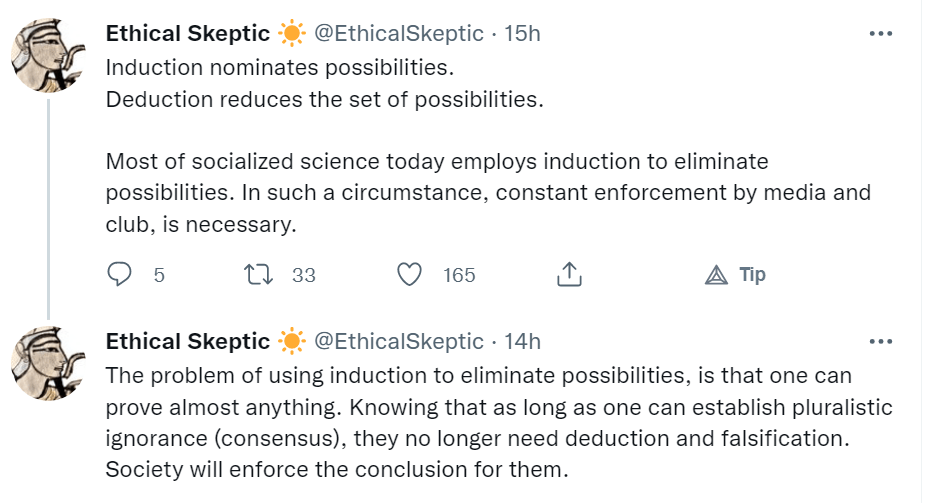Open the first tweet's profile avatar

pos(49,54)
